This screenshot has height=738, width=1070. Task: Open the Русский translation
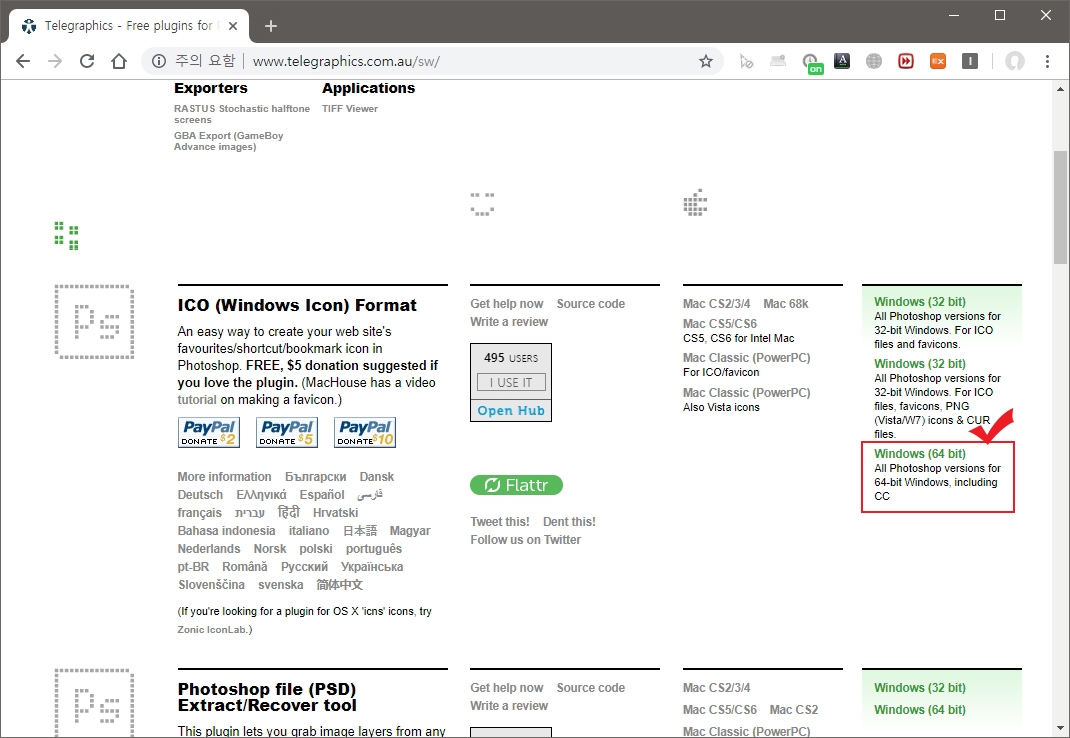click(304, 567)
